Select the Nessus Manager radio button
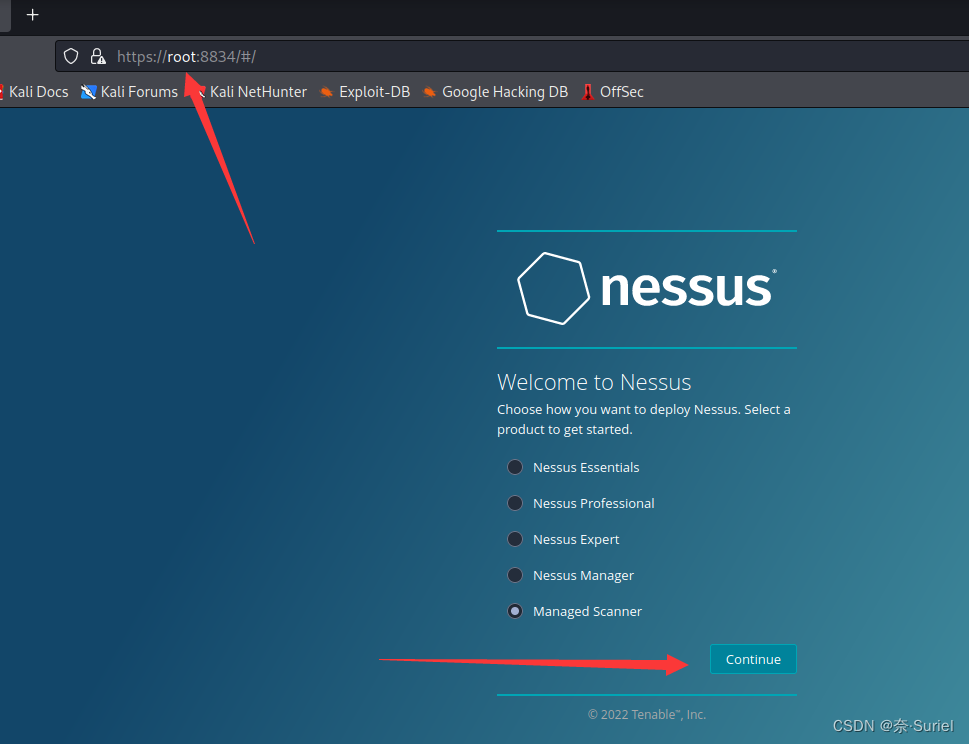This screenshot has width=969, height=744. (515, 575)
